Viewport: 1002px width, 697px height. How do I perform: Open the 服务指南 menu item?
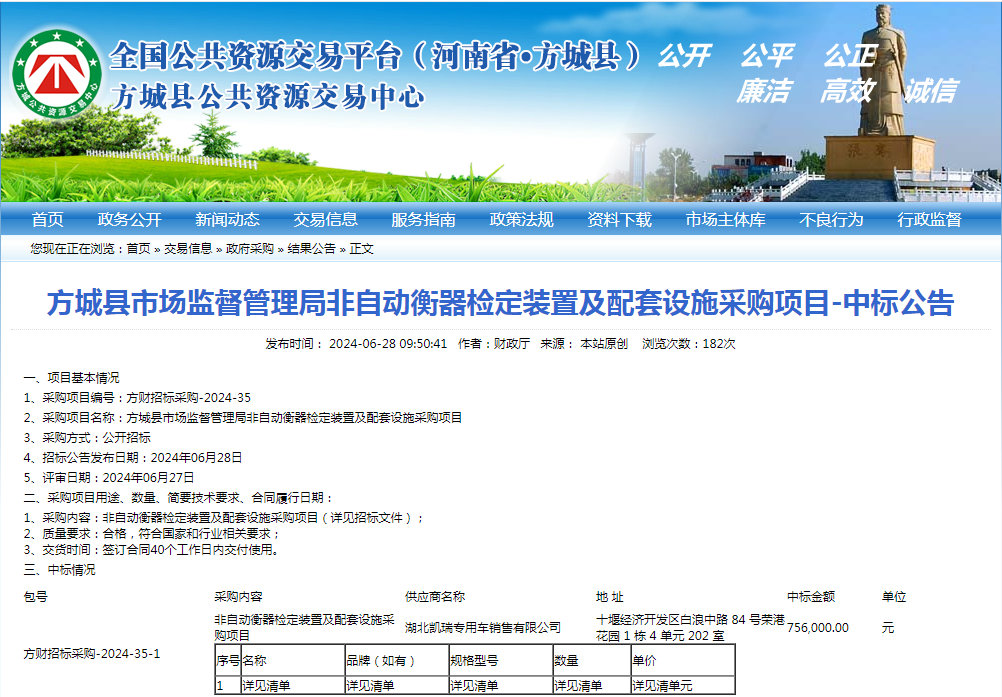click(x=423, y=220)
